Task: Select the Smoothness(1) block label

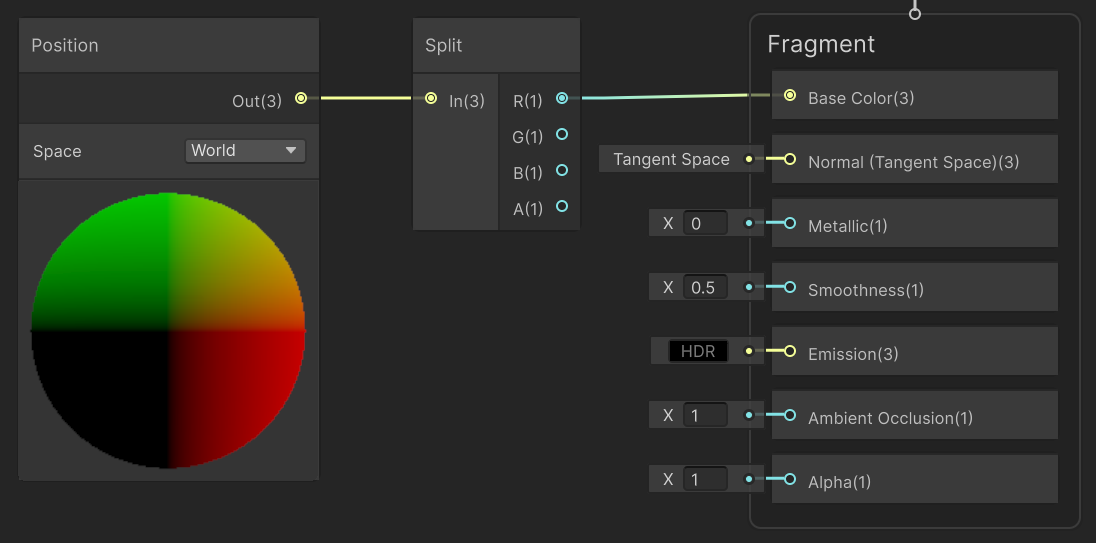Action: click(866, 290)
